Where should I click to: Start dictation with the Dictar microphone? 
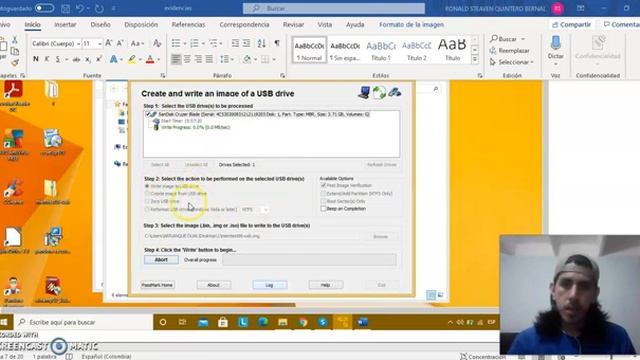pyautogui.click(x=556, y=48)
